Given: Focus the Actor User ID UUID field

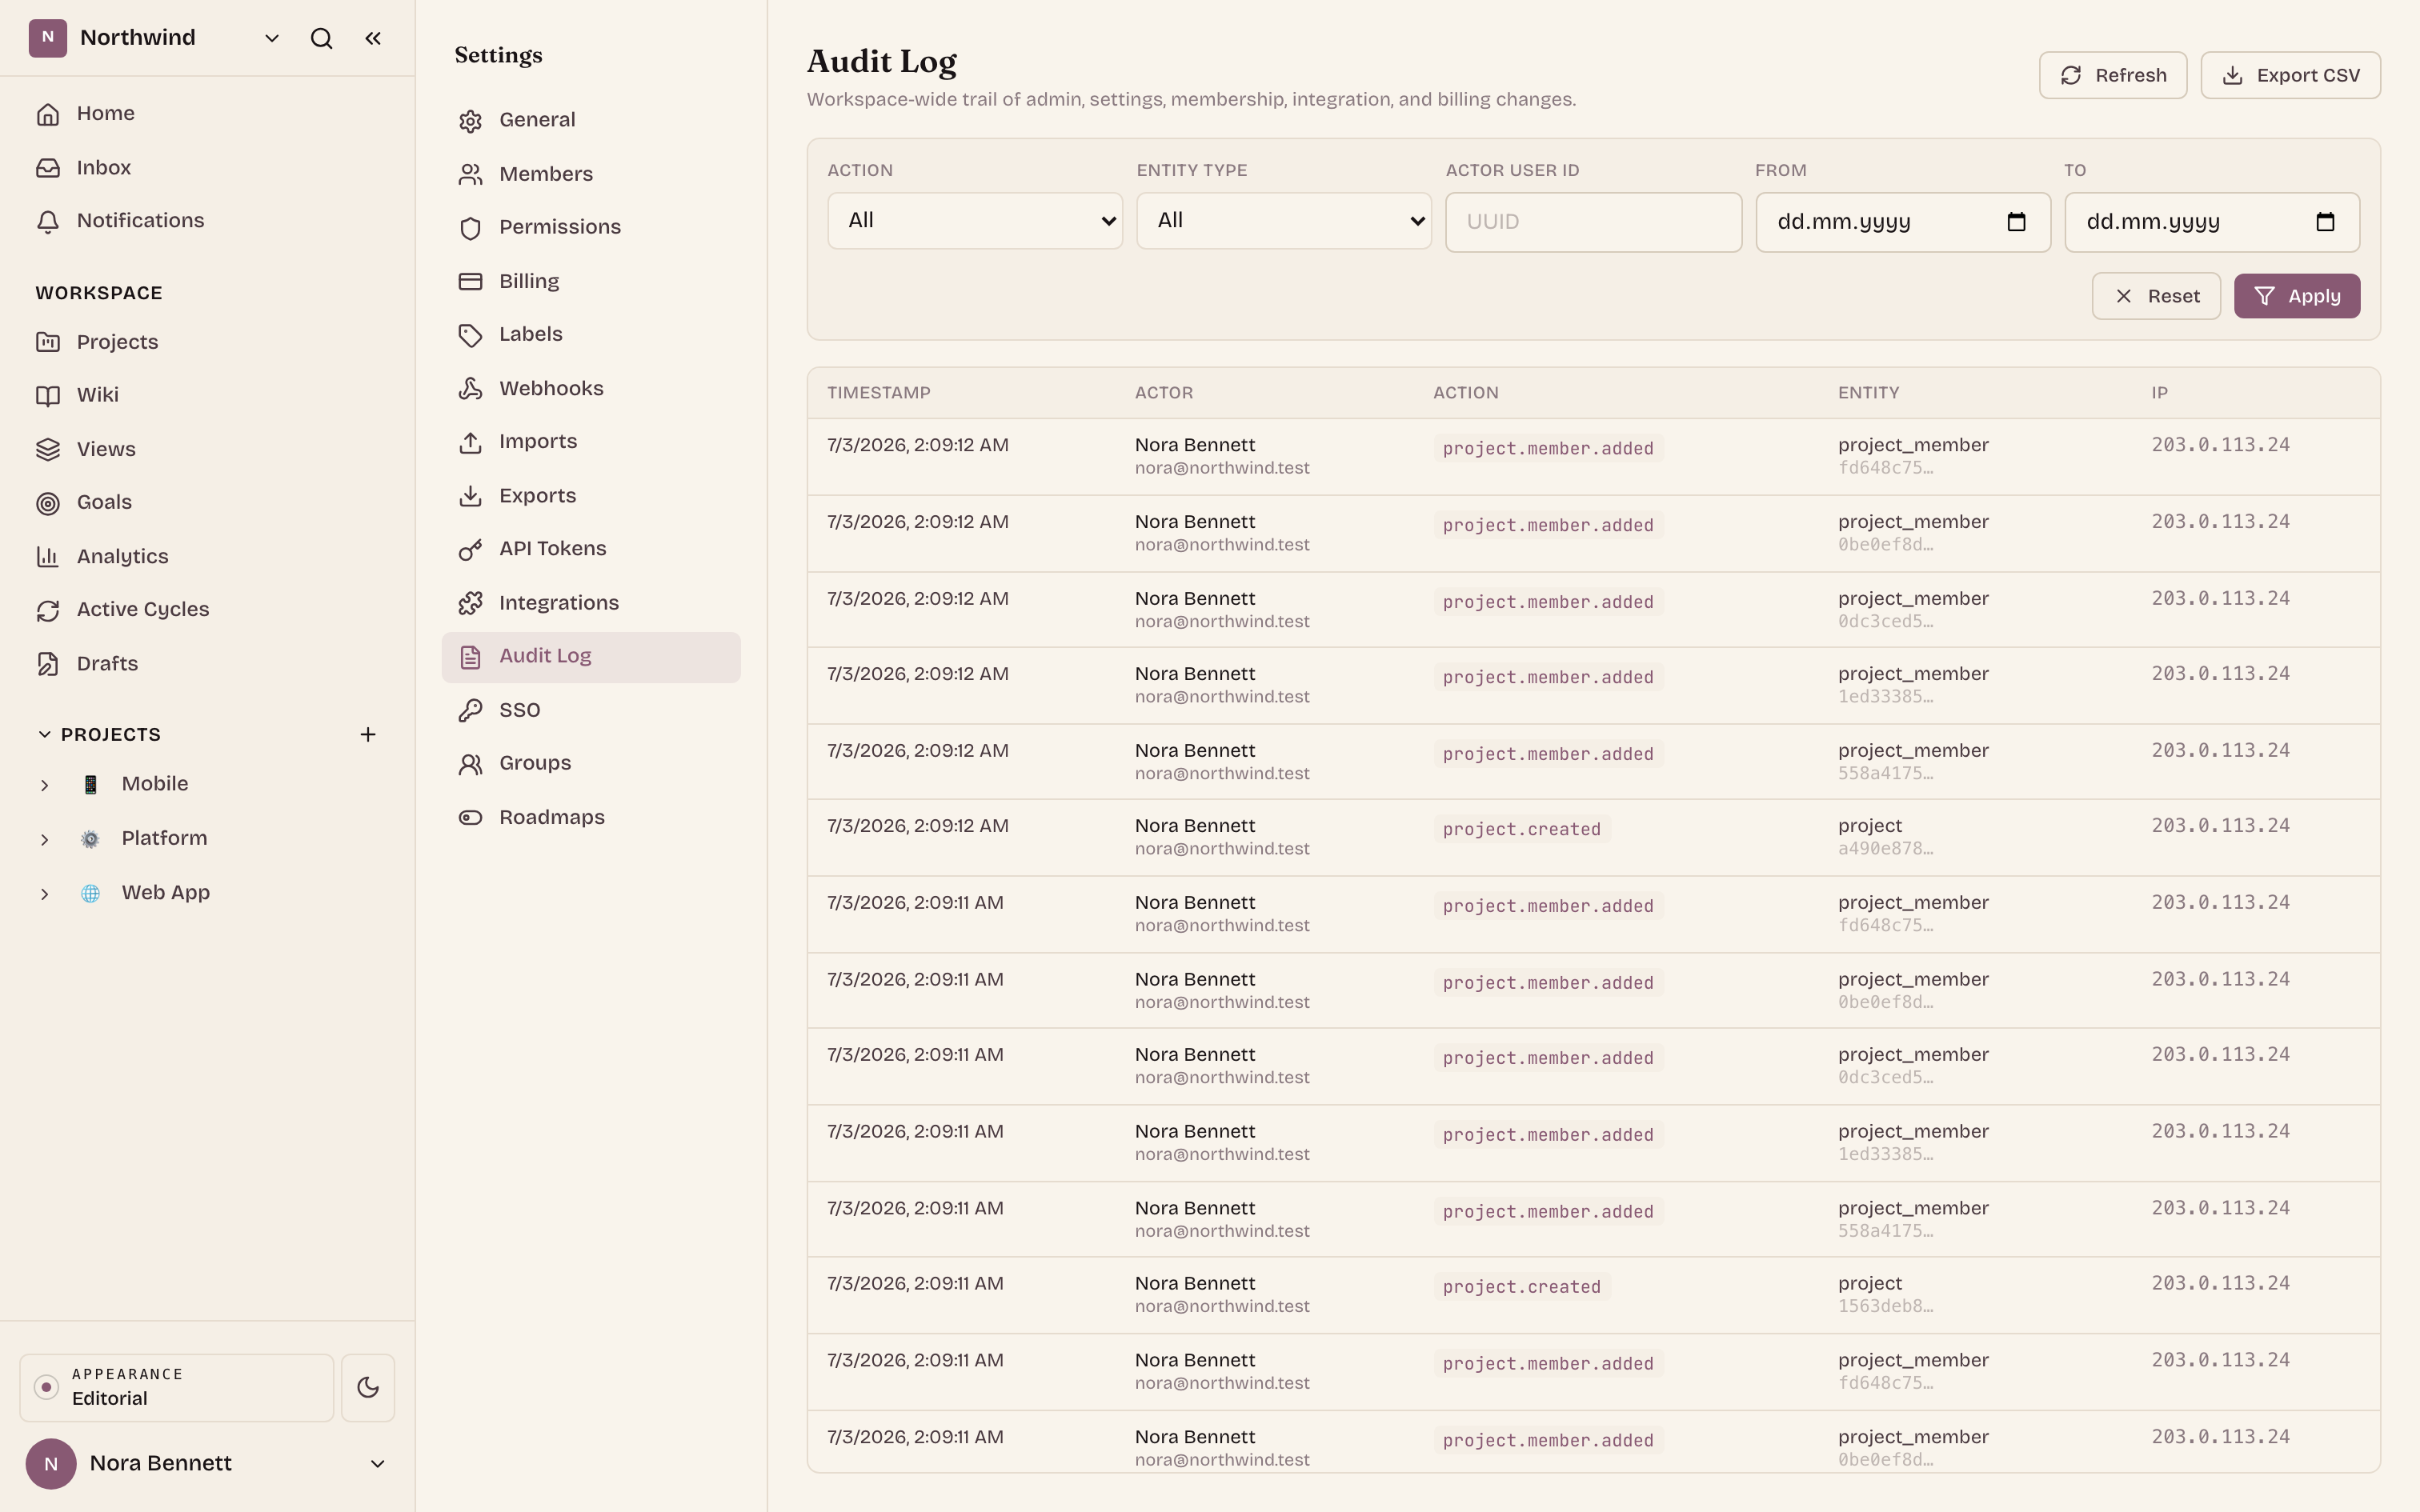Looking at the screenshot, I should [1593, 222].
